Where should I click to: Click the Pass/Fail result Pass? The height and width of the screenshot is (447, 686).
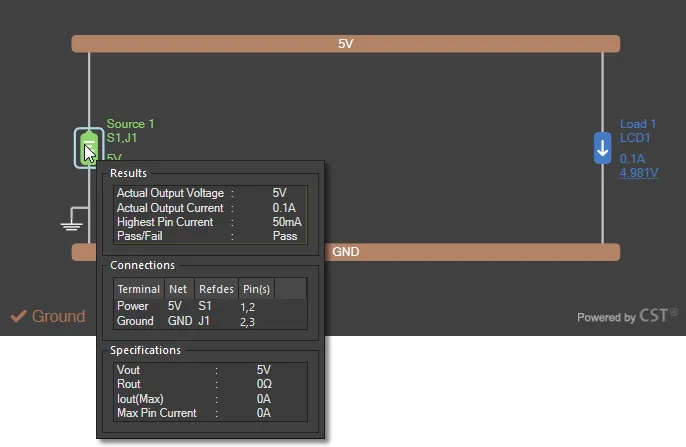(285, 236)
